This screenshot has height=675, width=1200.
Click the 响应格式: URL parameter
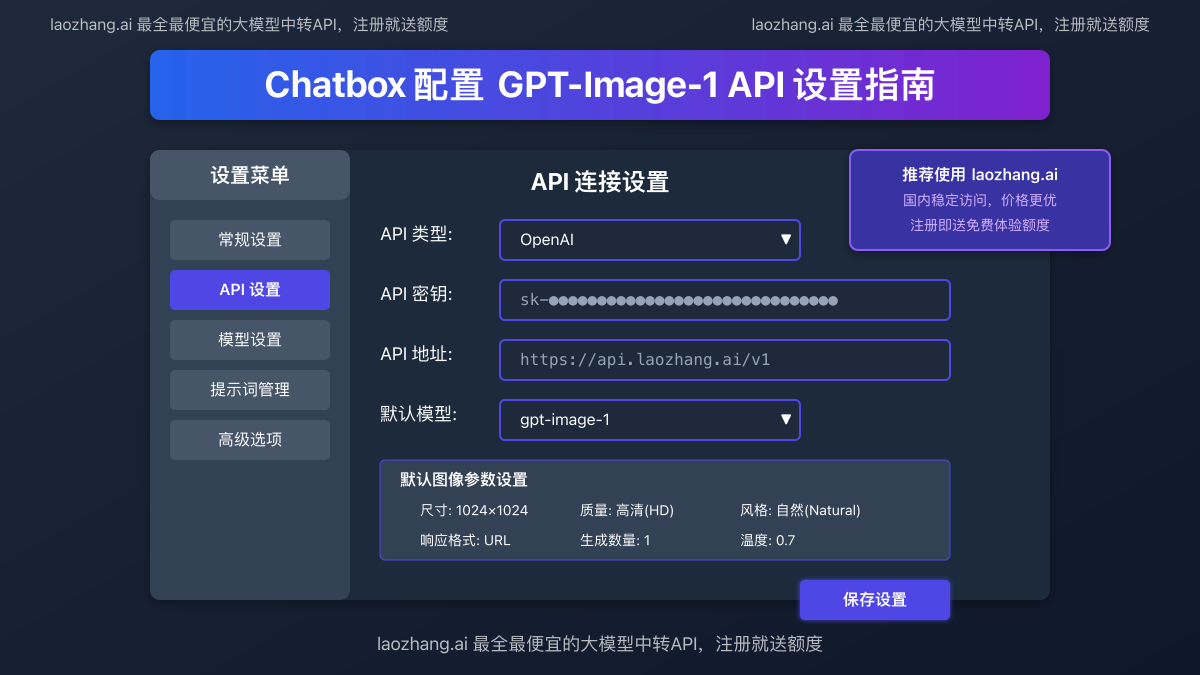coord(465,540)
